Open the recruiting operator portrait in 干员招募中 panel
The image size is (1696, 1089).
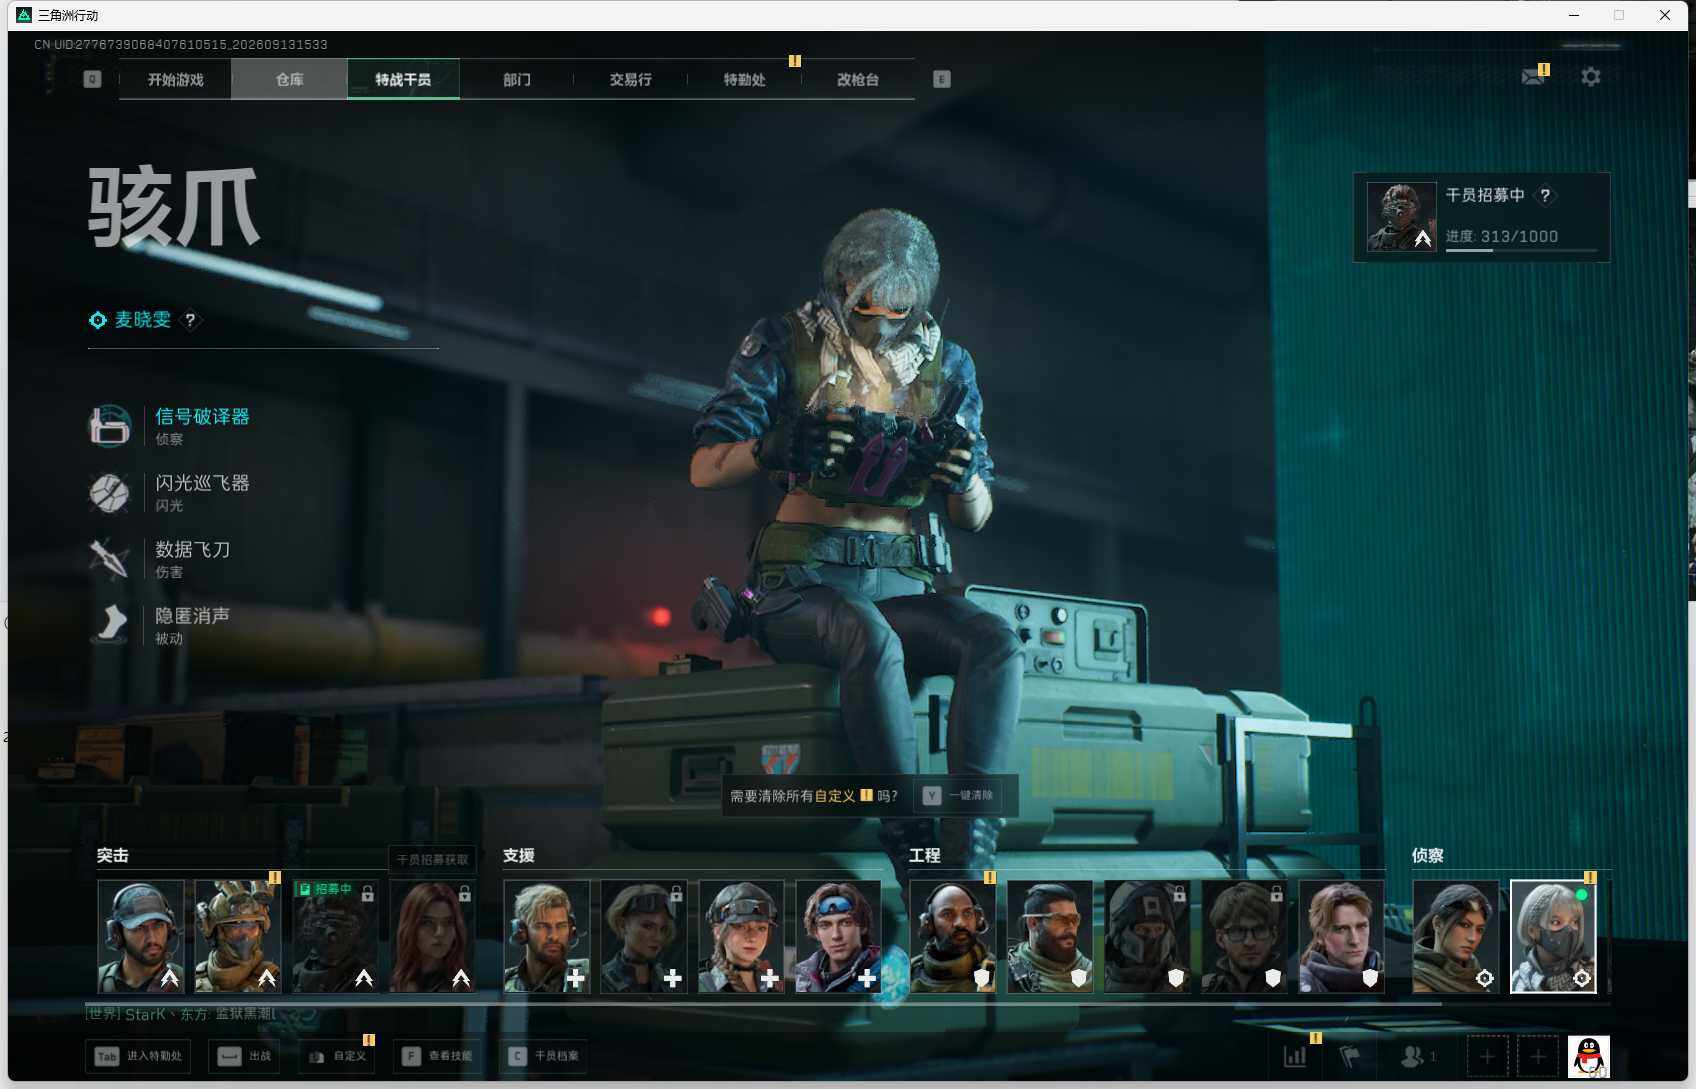tap(1401, 216)
